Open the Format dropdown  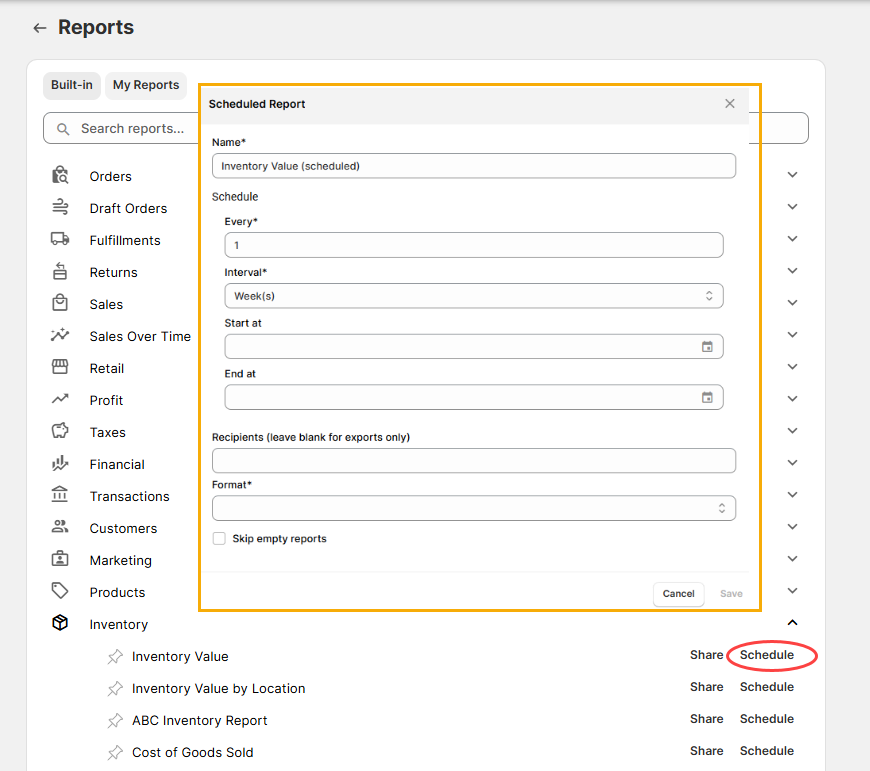(x=473, y=508)
